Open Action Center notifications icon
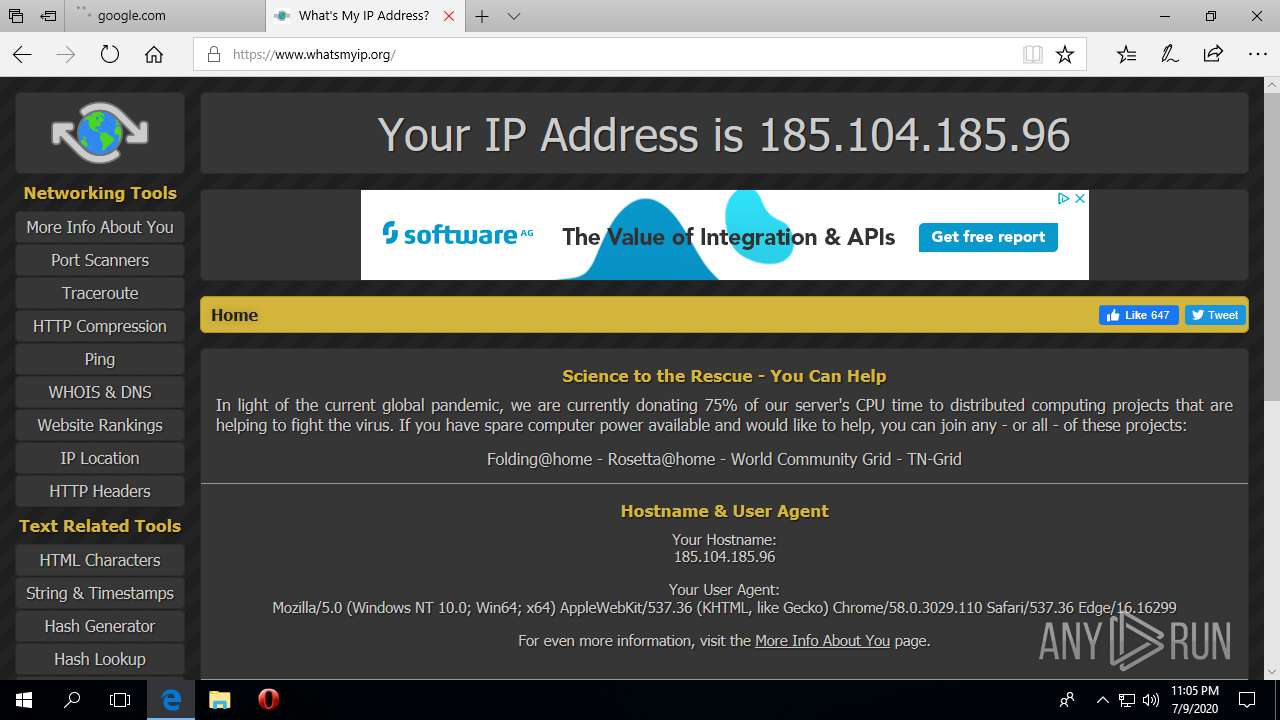1280x720 pixels. (x=1247, y=700)
